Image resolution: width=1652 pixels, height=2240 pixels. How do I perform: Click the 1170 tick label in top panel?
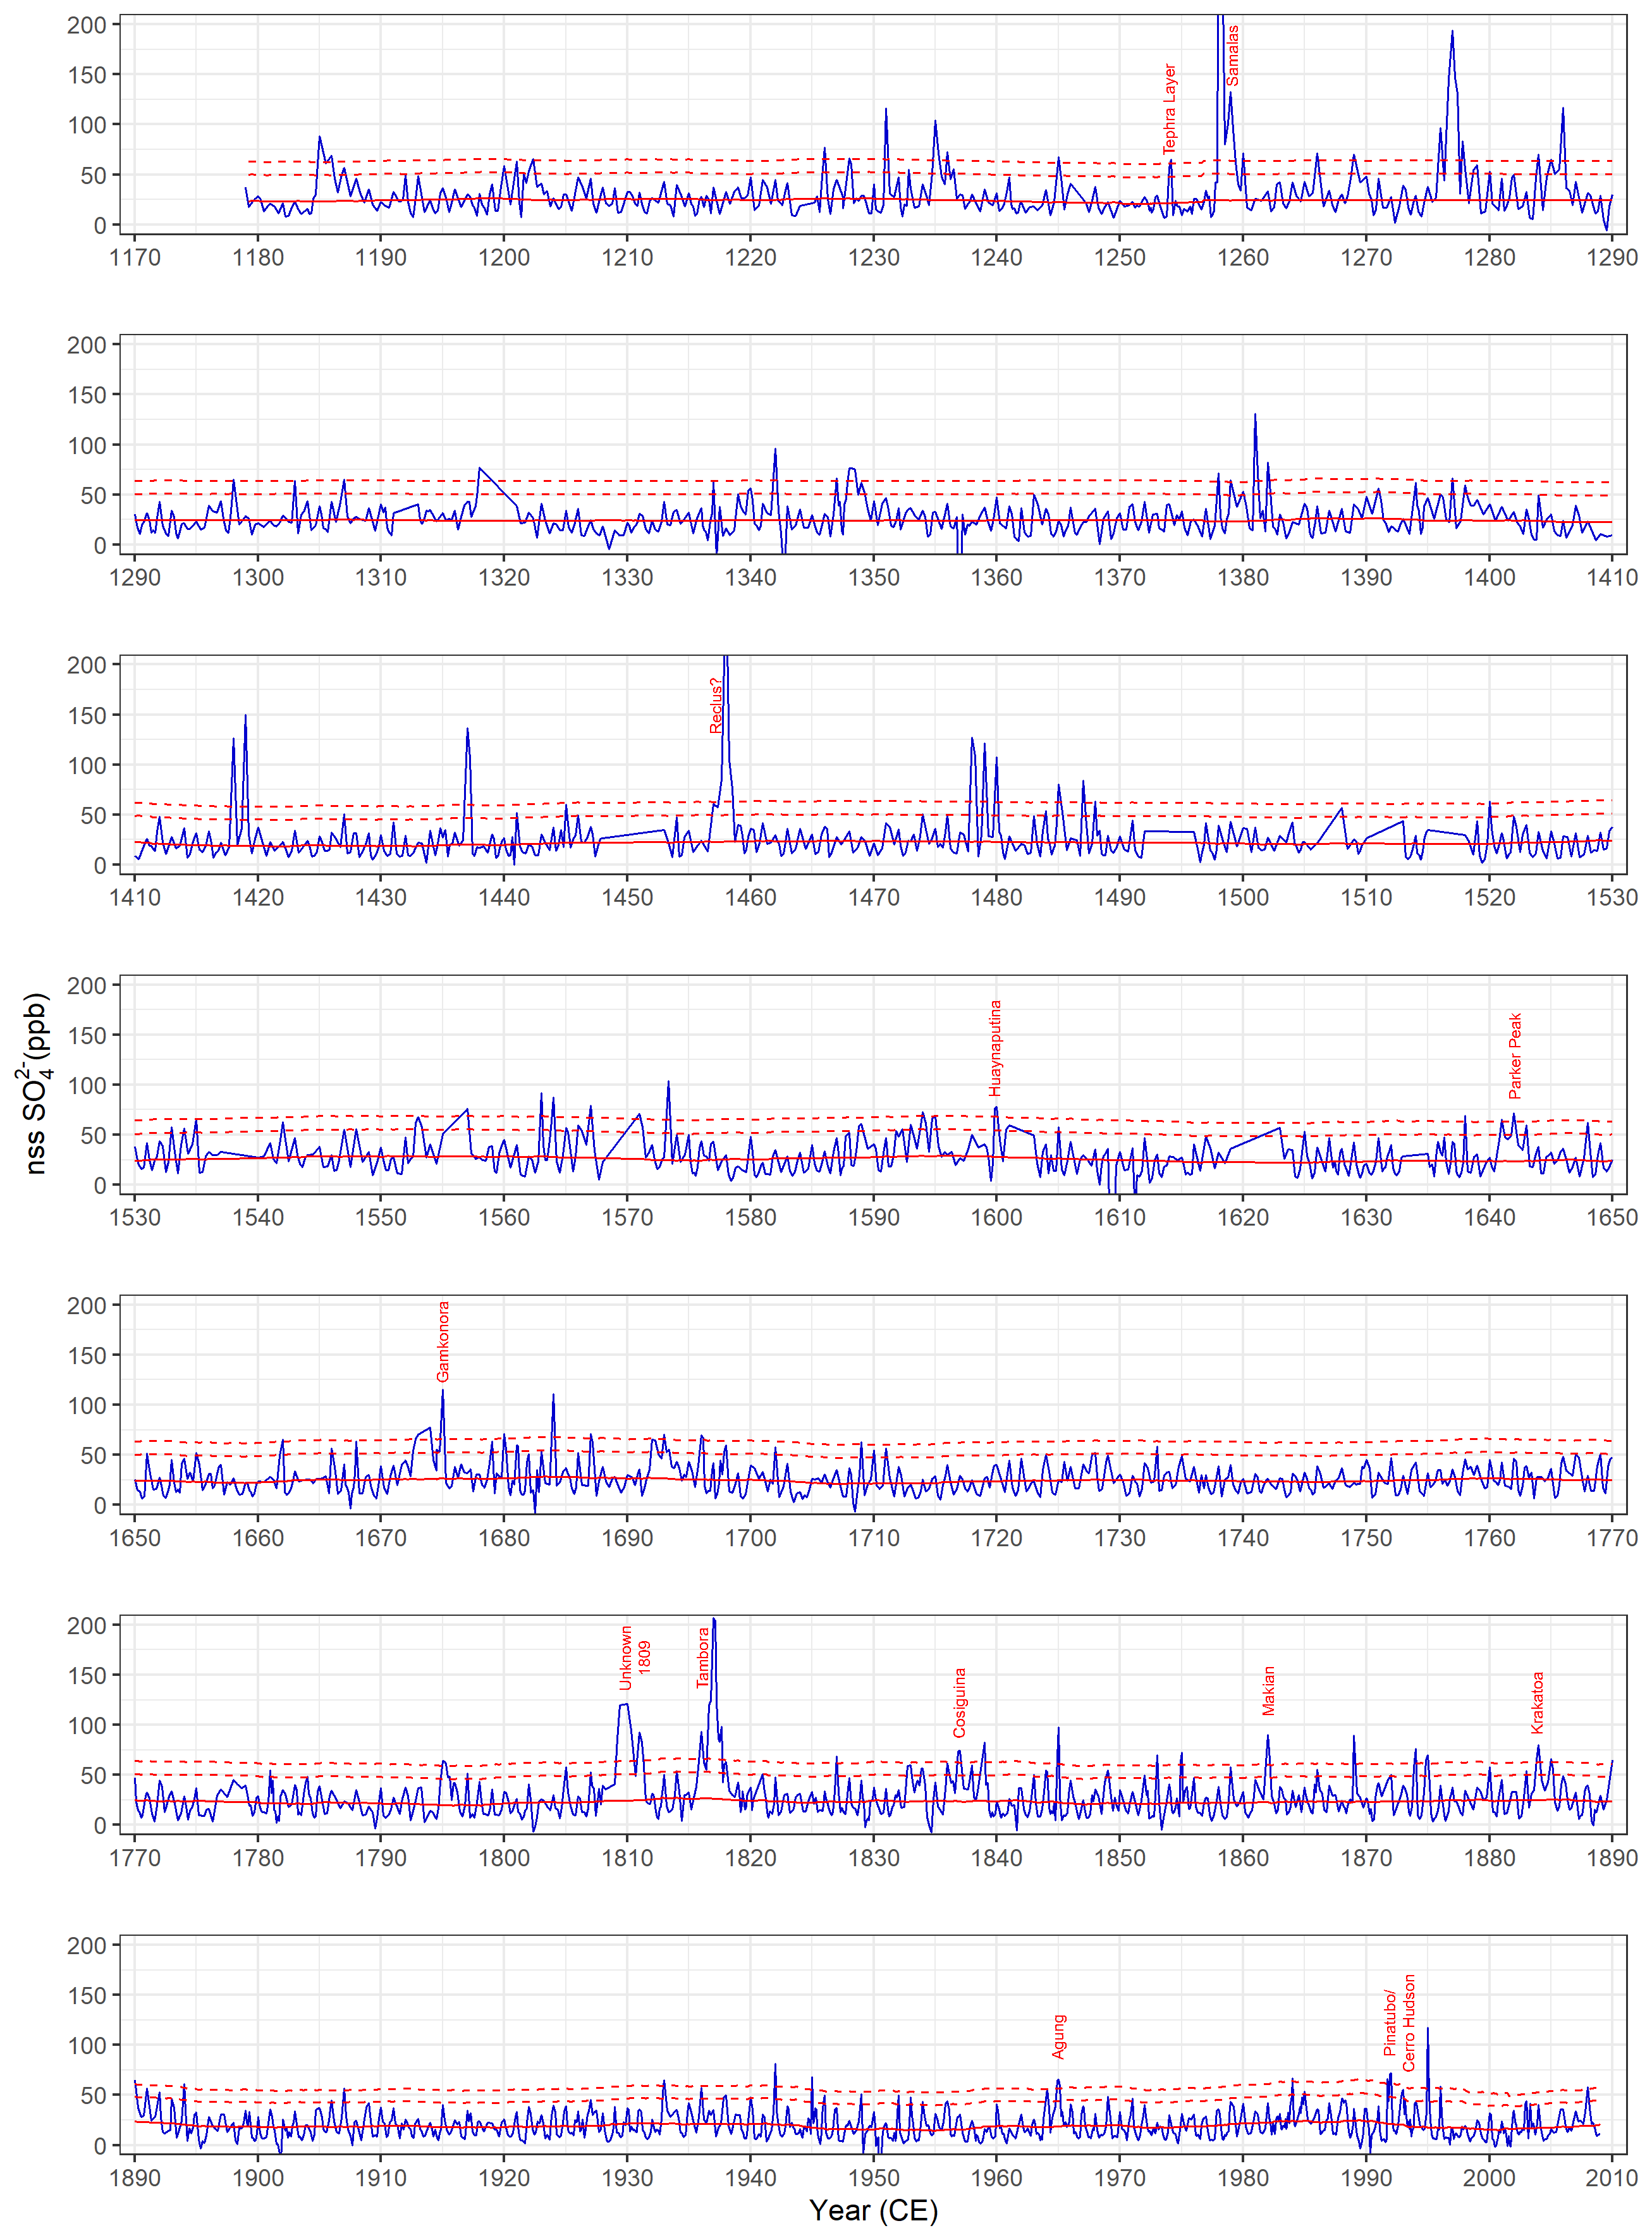(134, 258)
